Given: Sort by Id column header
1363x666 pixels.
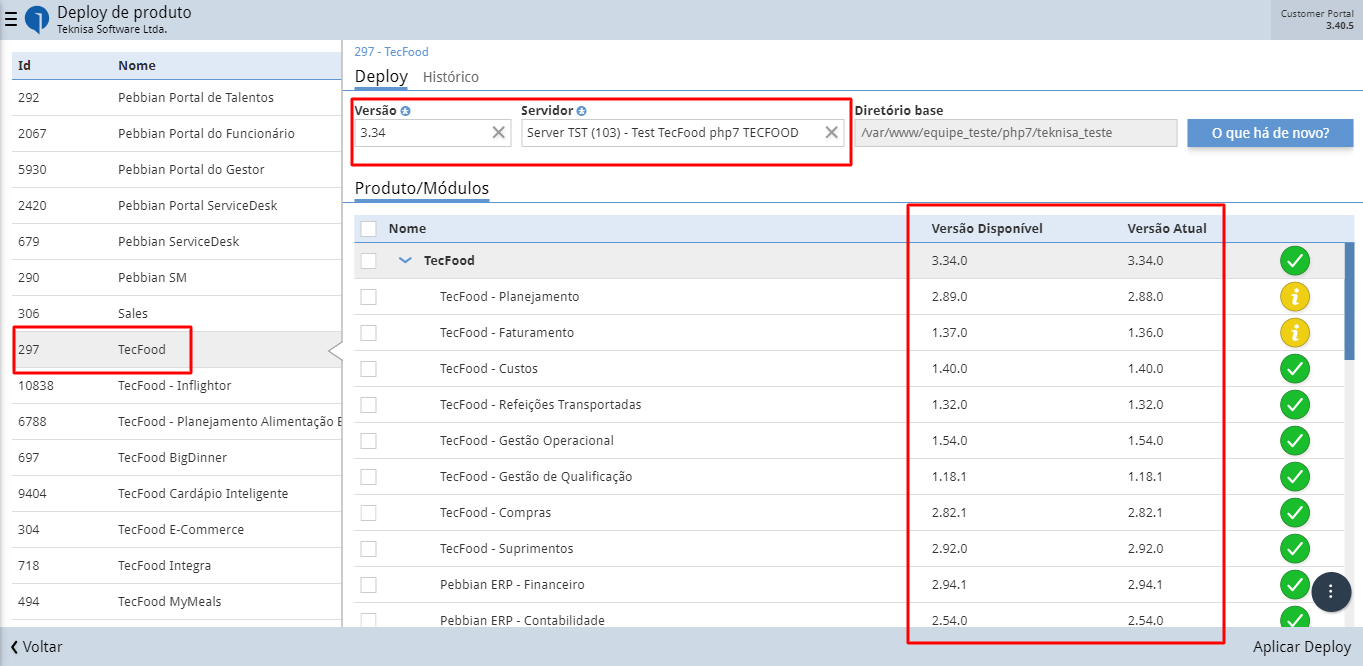Looking at the screenshot, I should click(x=24, y=66).
